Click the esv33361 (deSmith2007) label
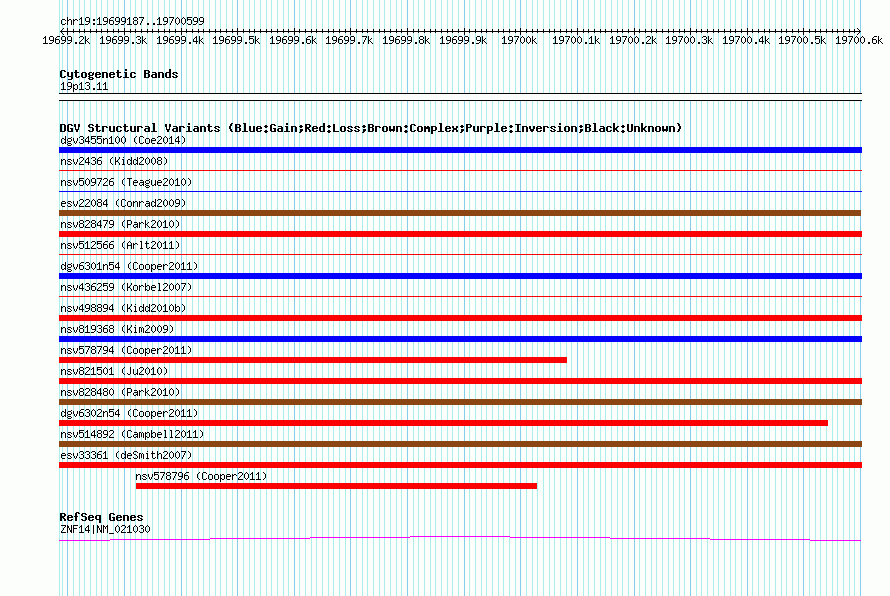 pos(126,455)
